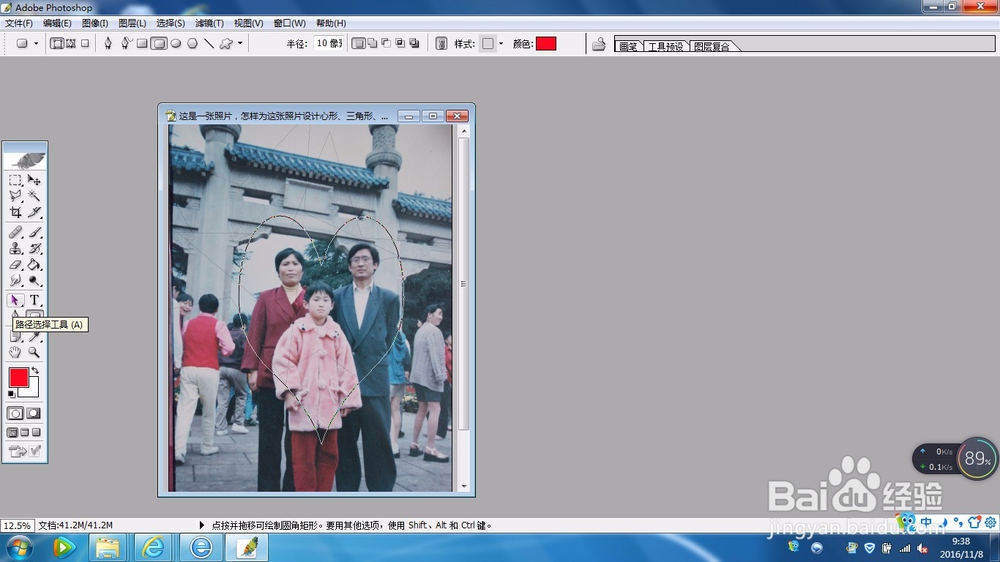Choose Polygon shape in options bar
Image resolution: width=1000 pixels, height=562 pixels.
[x=192, y=43]
